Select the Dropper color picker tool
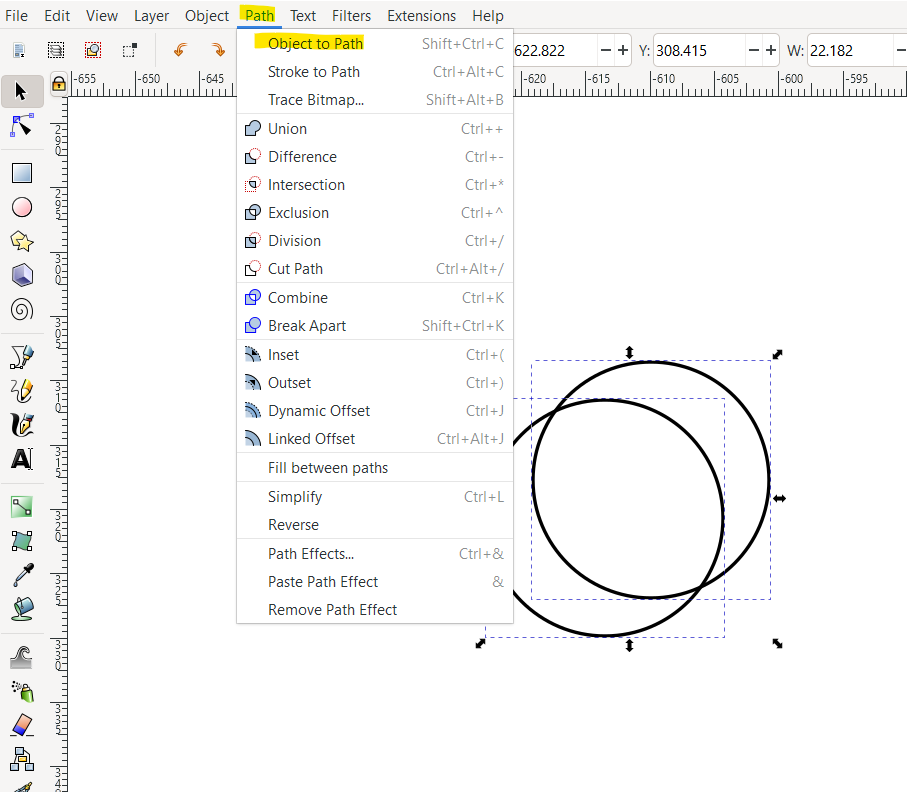The width and height of the screenshot is (907, 792). 22,573
